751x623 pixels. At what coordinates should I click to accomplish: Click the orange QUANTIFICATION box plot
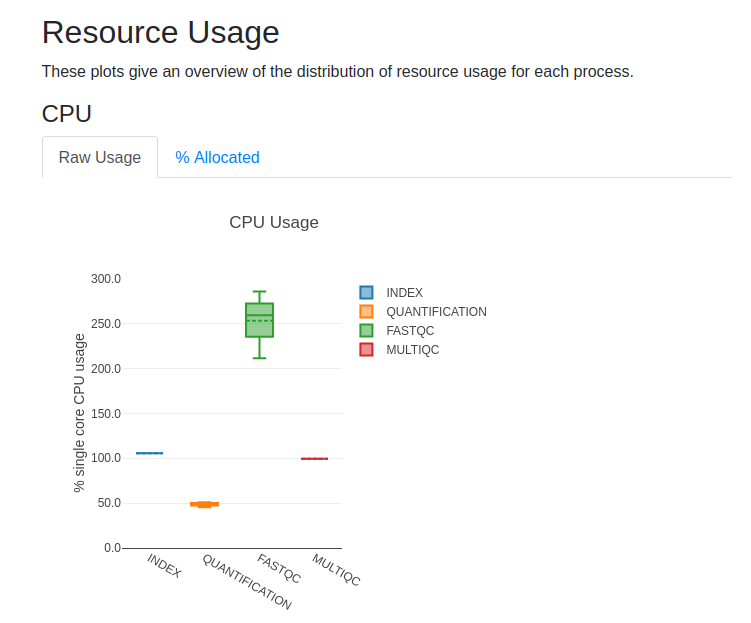coord(204,504)
